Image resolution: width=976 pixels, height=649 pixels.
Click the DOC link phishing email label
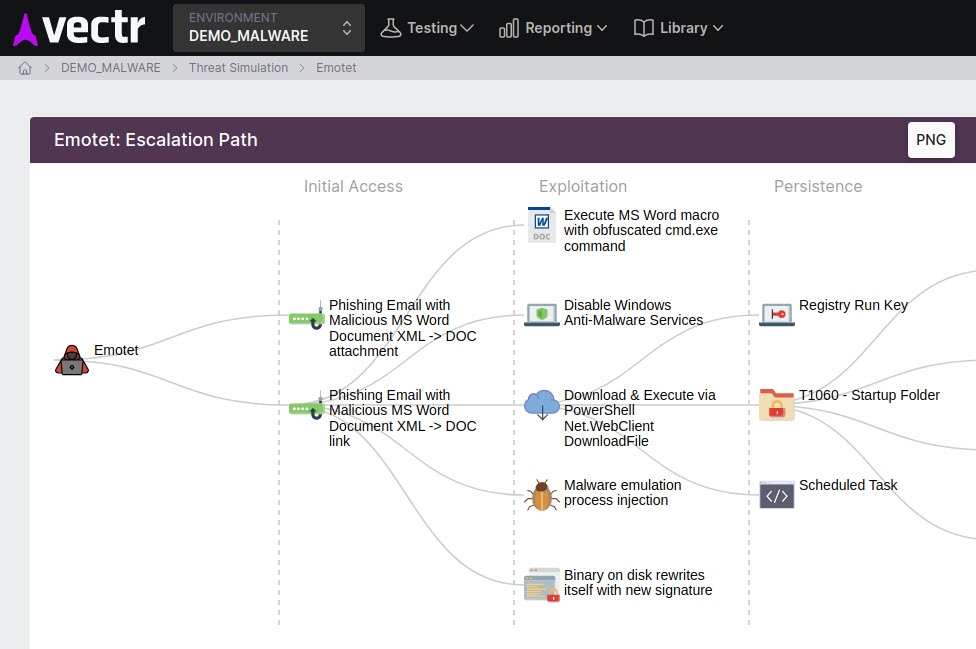click(402, 418)
